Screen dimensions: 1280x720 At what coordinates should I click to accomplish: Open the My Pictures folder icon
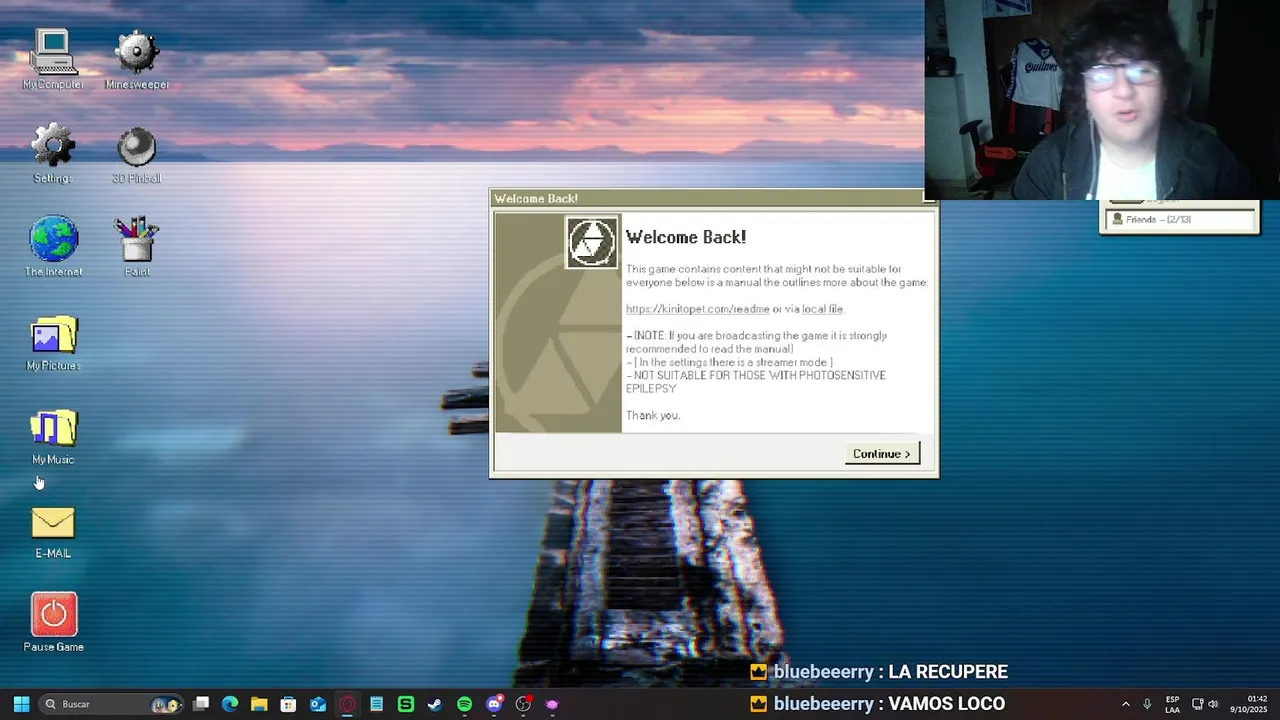click(x=53, y=341)
